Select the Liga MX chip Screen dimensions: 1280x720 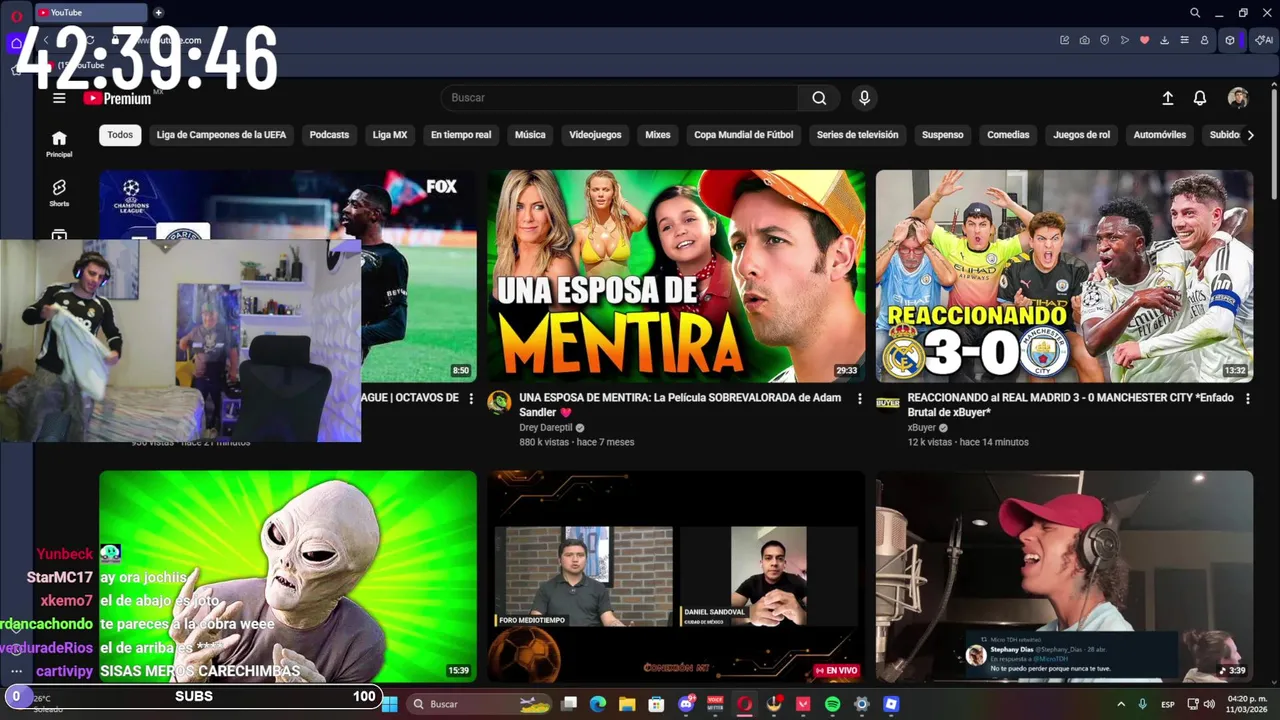tap(390, 135)
